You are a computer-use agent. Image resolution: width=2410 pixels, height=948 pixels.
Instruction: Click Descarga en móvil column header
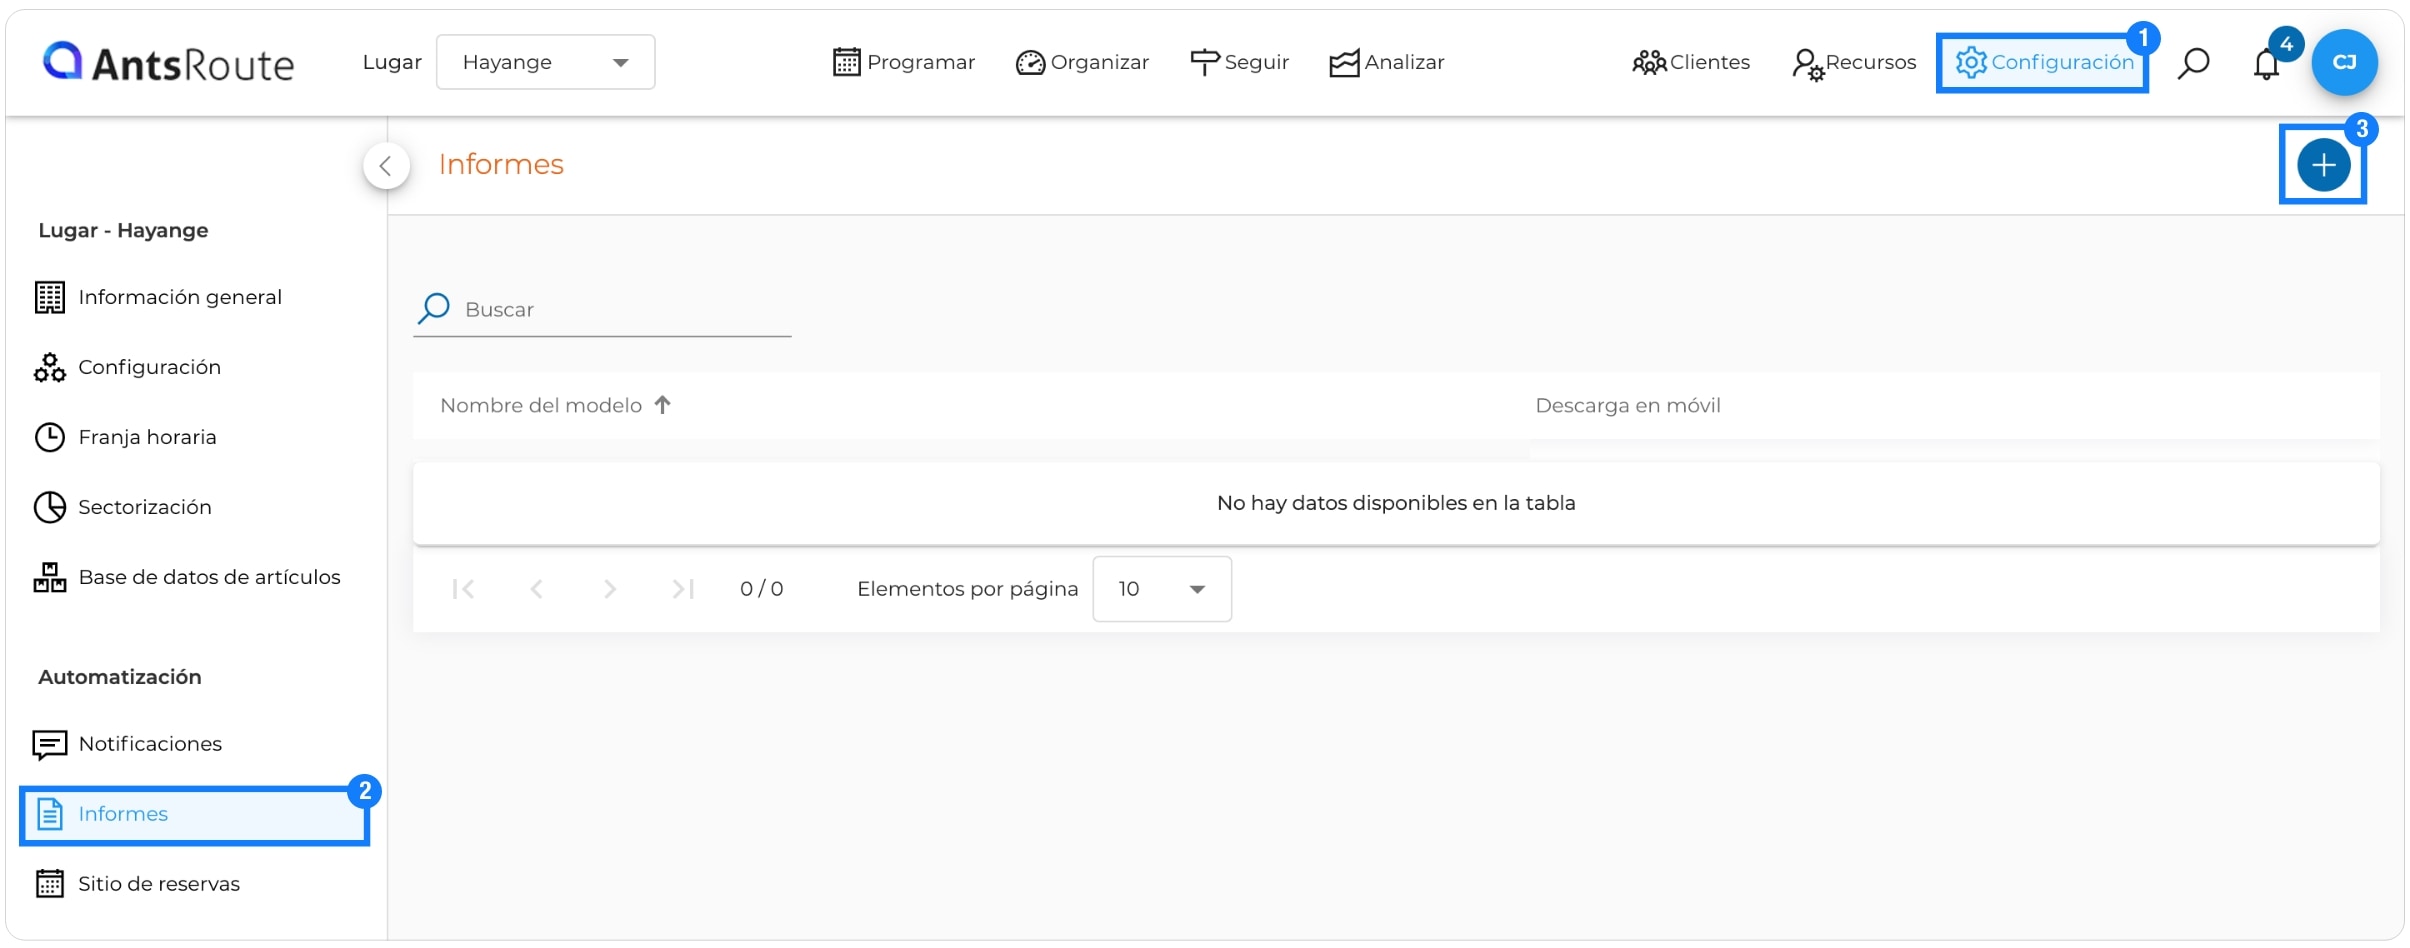(x=1628, y=405)
